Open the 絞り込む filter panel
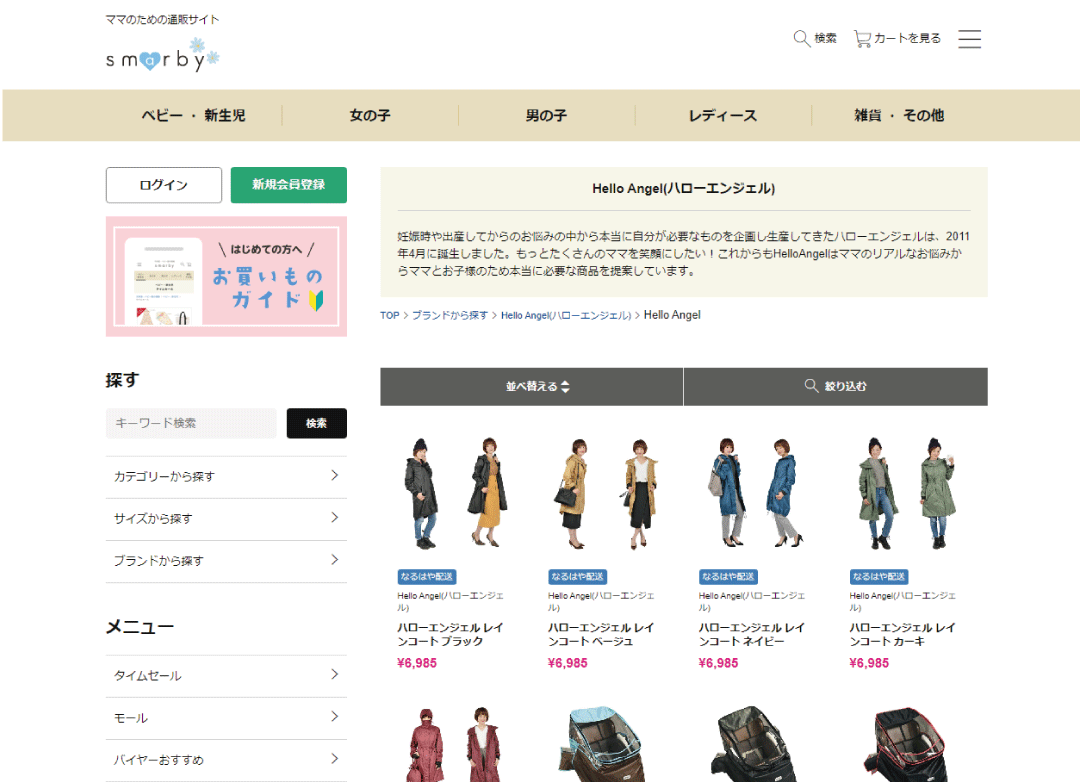Image resolution: width=1080 pixels, height=782 pixels. pos(835,387)
